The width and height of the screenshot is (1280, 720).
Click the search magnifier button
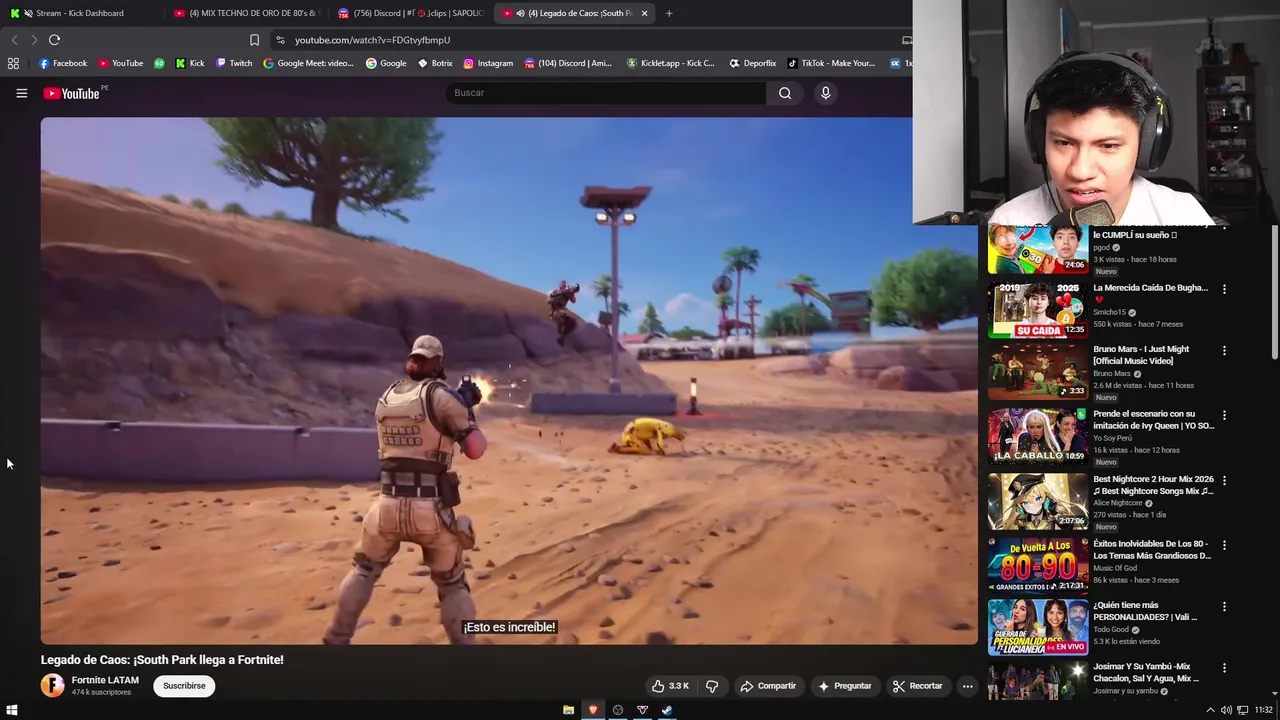[x=785, y=93]
